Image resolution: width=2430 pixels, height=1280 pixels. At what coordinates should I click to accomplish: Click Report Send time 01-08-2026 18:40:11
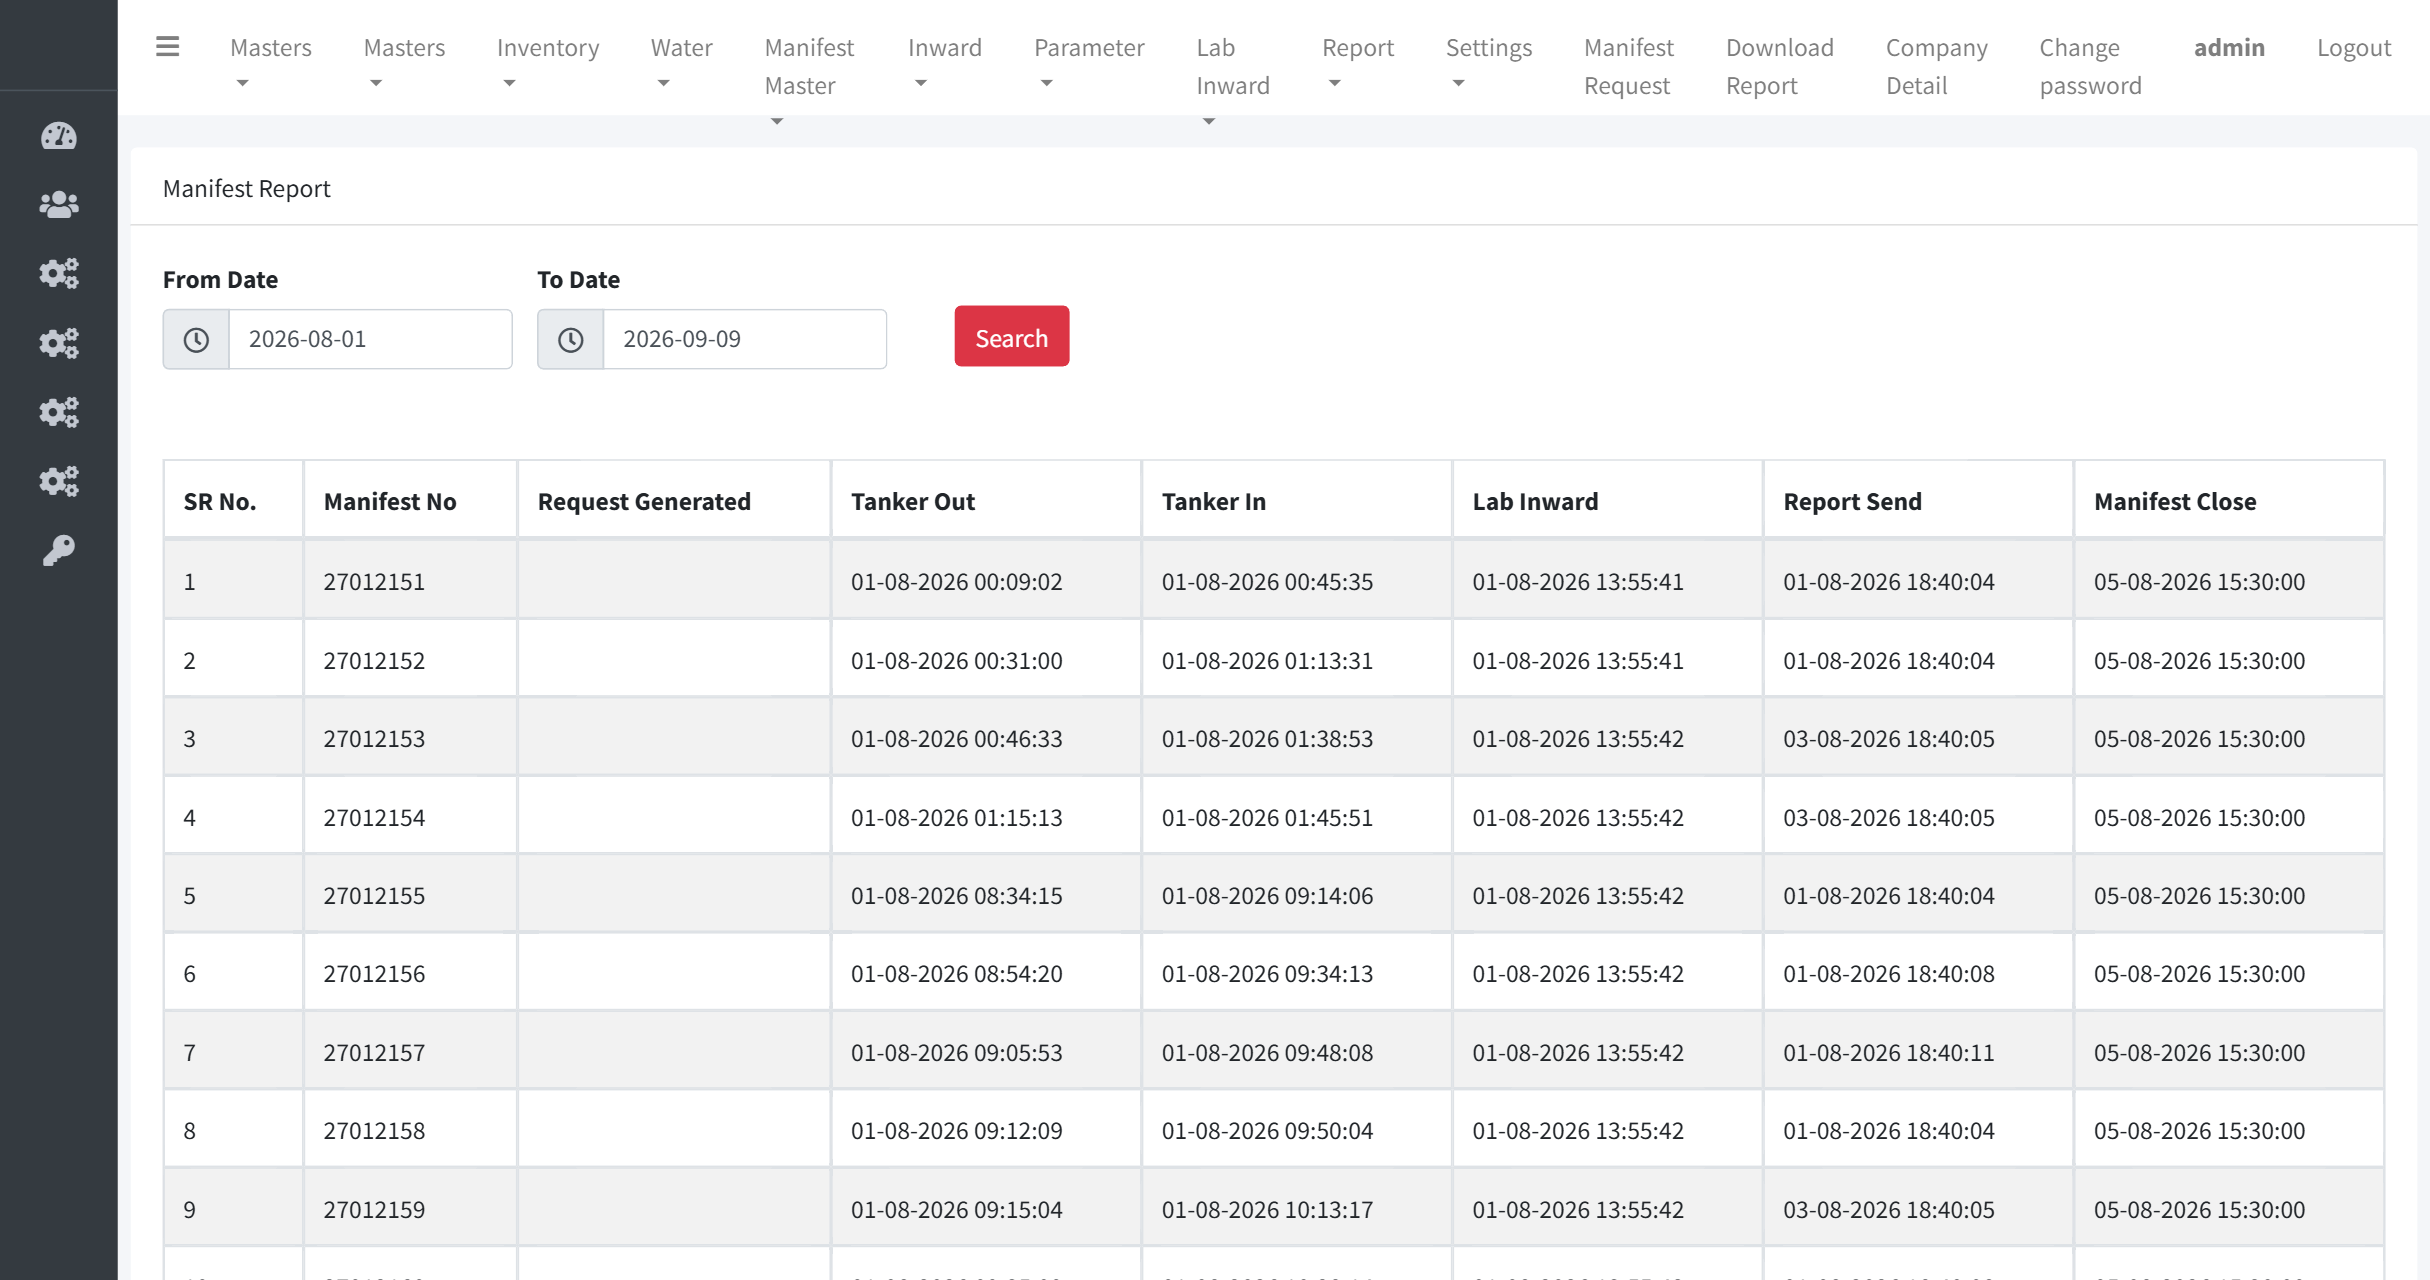point(1888,1053)
